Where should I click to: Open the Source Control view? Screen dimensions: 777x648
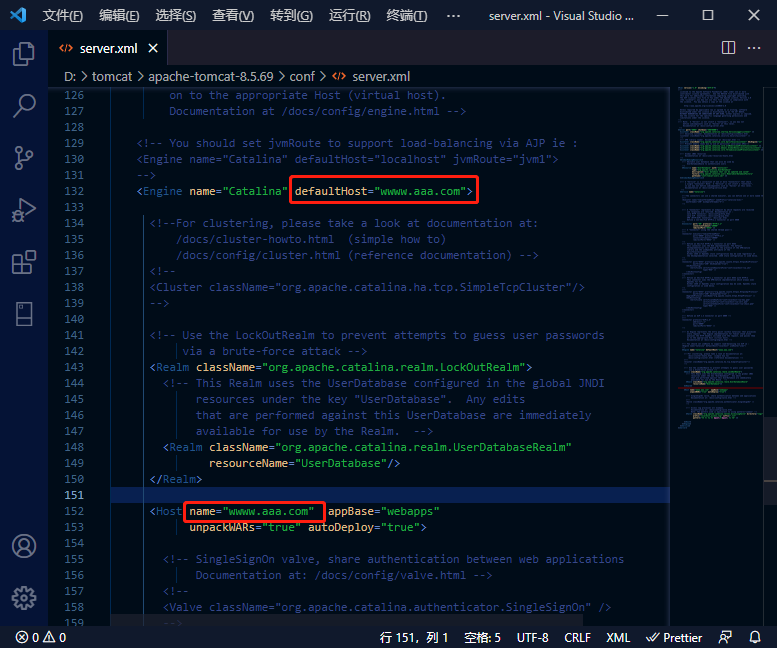[23, 158]
